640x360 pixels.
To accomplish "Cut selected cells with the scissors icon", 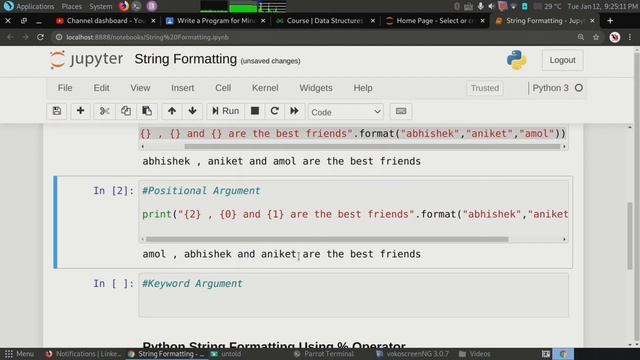I will [104, 111].
